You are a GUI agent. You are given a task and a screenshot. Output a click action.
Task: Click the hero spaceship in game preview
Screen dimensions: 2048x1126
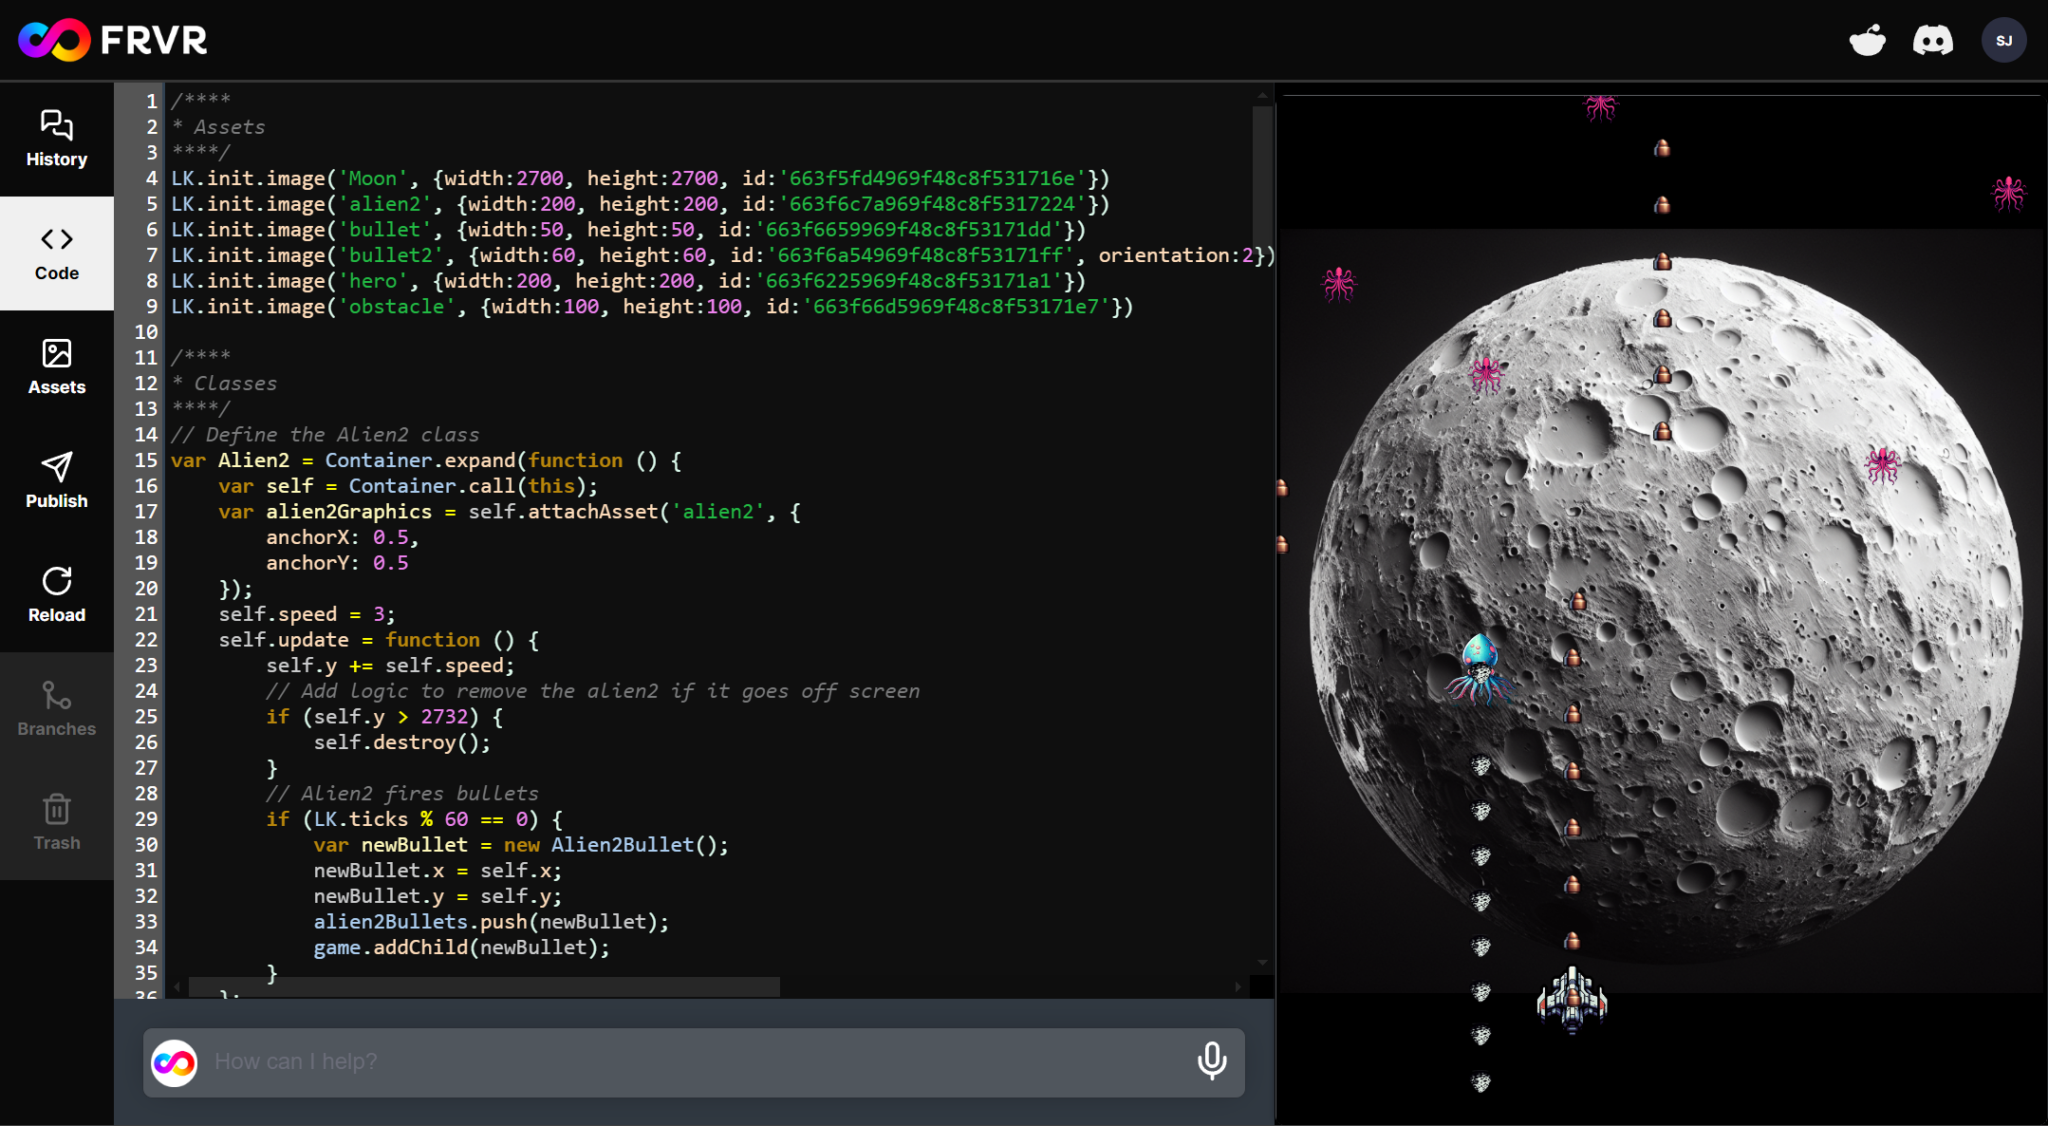(1572, 998)
